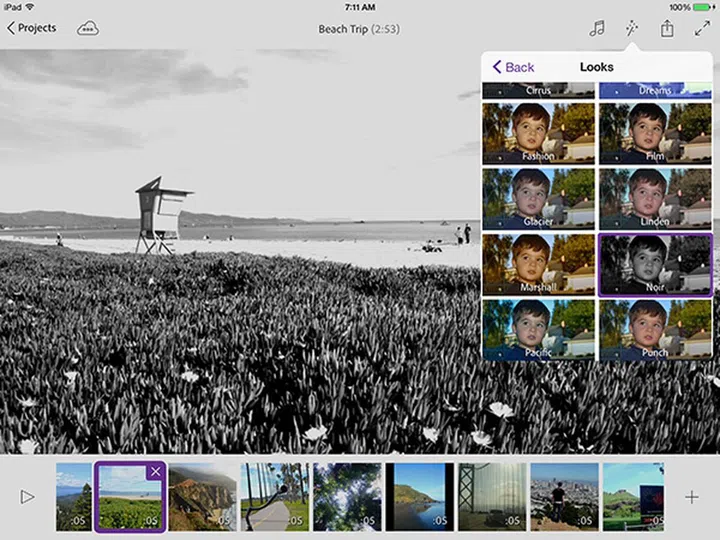Tap Back in the Looks panel
The height and width of the screenshot is (540, 720).
pyautogui.click(x=513, y=67)
